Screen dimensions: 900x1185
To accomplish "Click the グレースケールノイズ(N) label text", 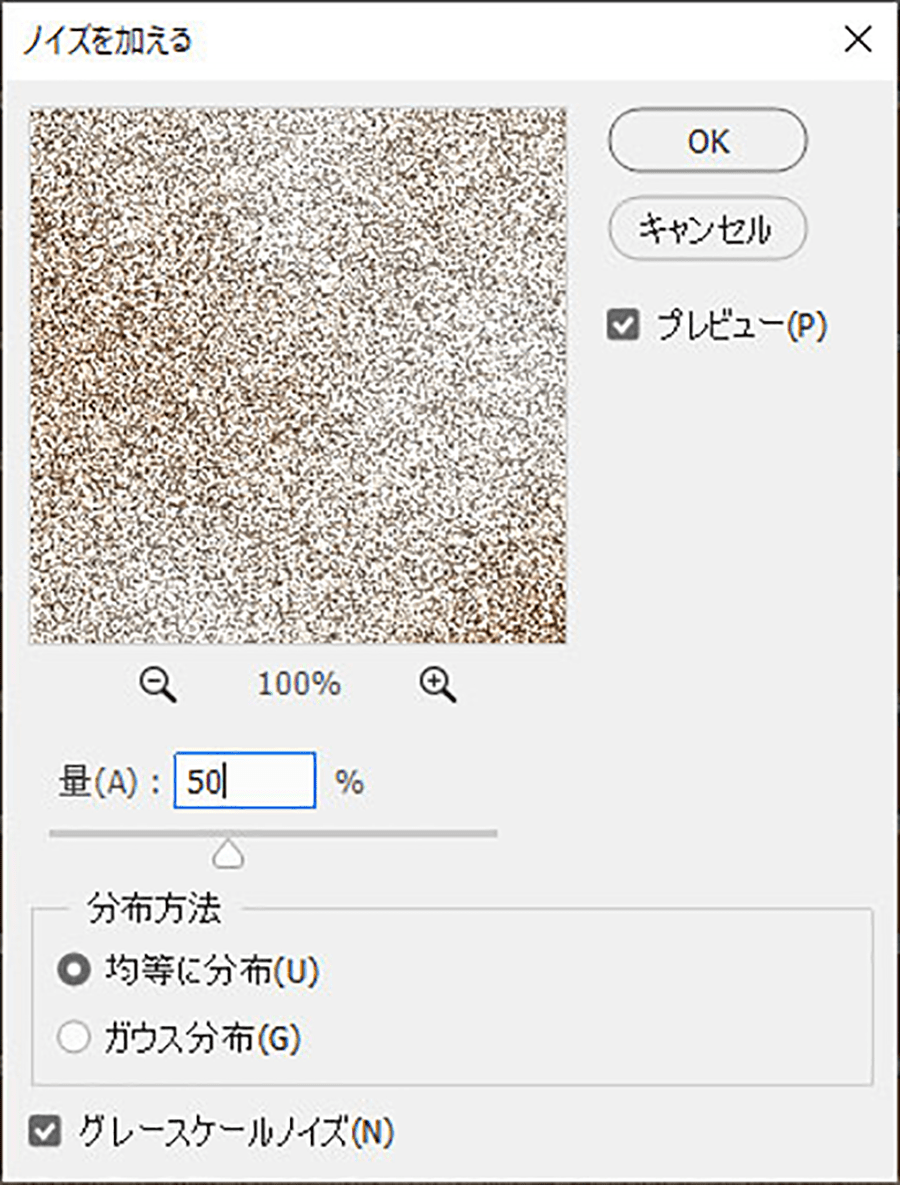I will tap(236, 1132).
